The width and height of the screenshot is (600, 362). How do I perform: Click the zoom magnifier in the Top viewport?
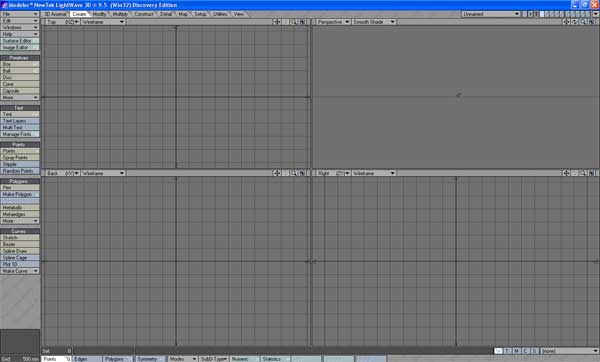click(x=293, y=22)
